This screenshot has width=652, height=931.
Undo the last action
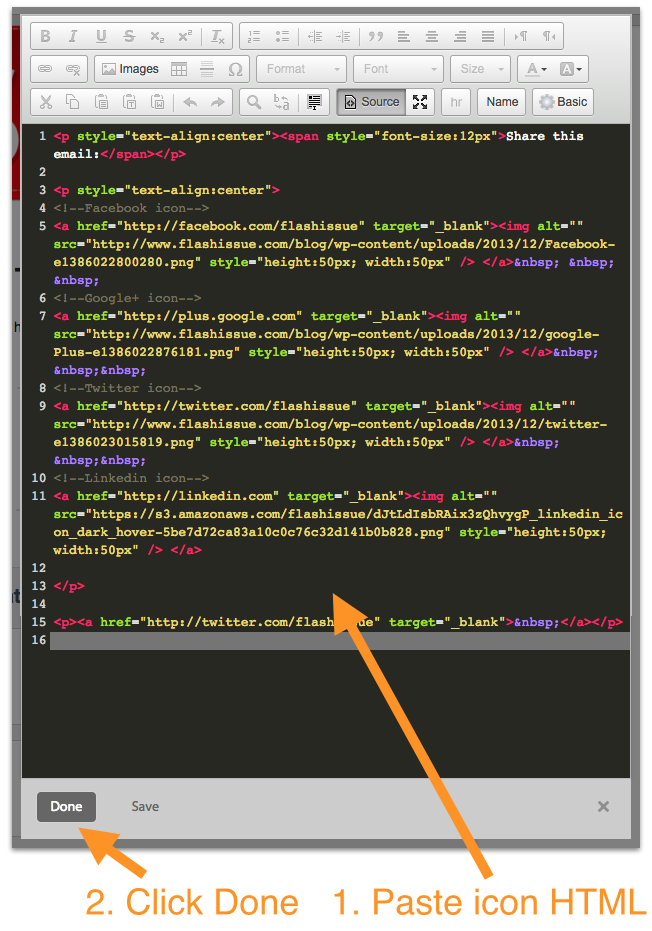pos(190,102)
